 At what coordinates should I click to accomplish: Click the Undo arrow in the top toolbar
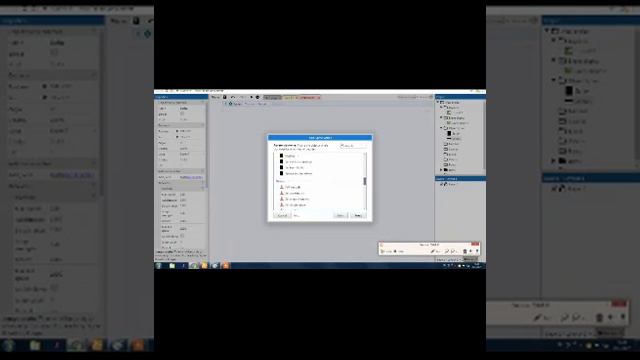pyautogui.click(x=233, y=97)
